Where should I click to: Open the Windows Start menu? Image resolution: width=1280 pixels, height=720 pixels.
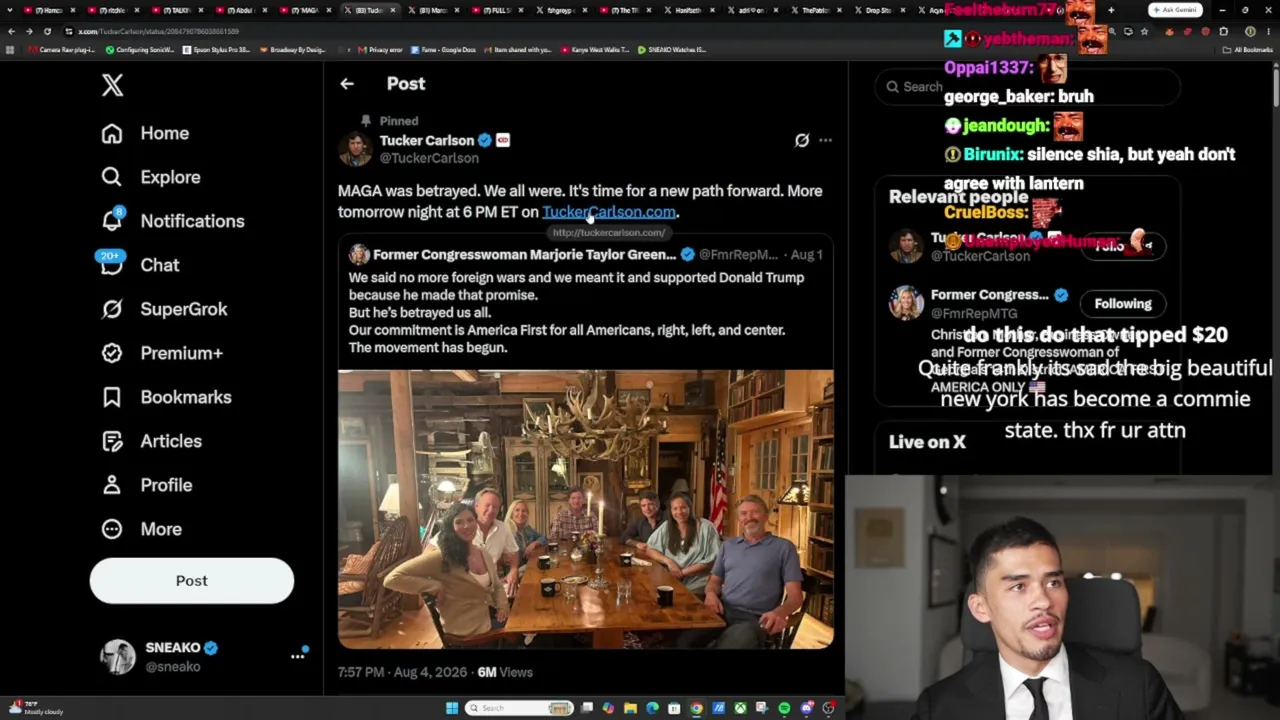coord(452,708)
